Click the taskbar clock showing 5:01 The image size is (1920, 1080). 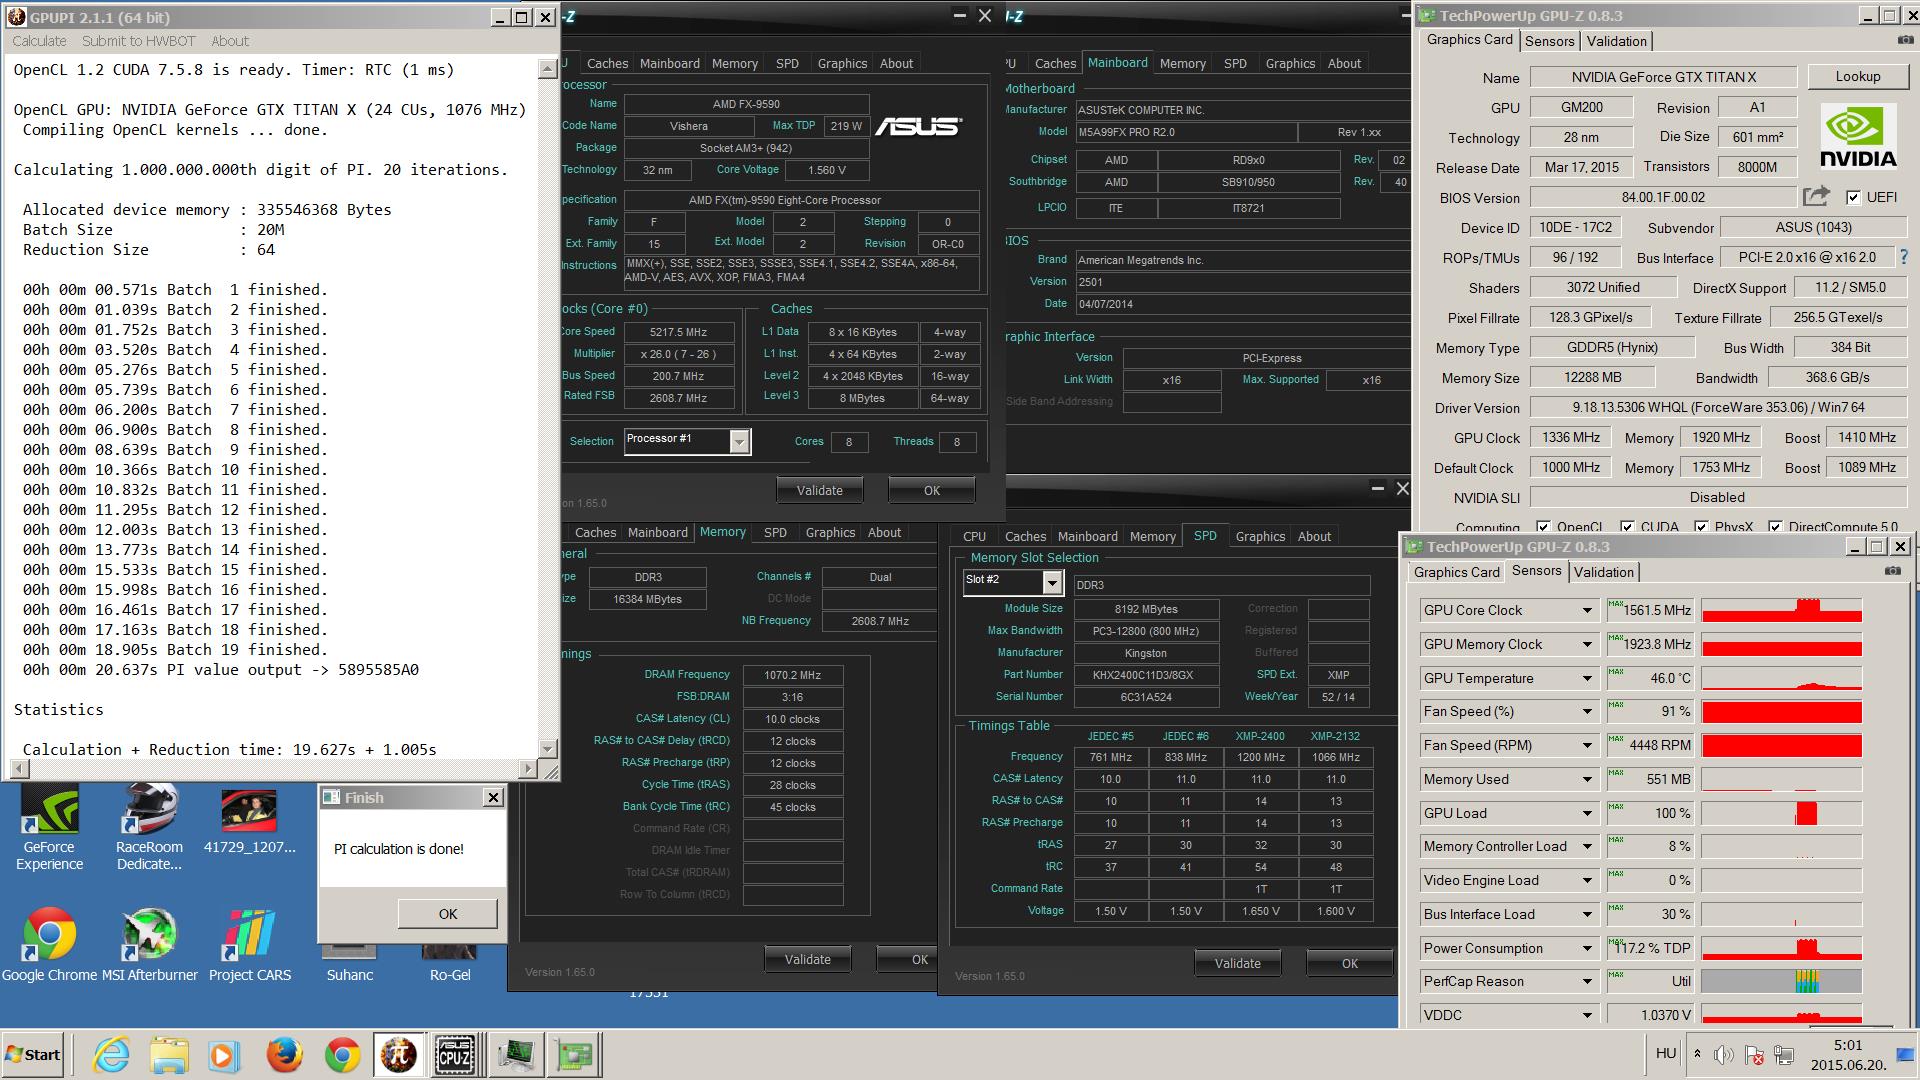click(x=1848, y=1055)
